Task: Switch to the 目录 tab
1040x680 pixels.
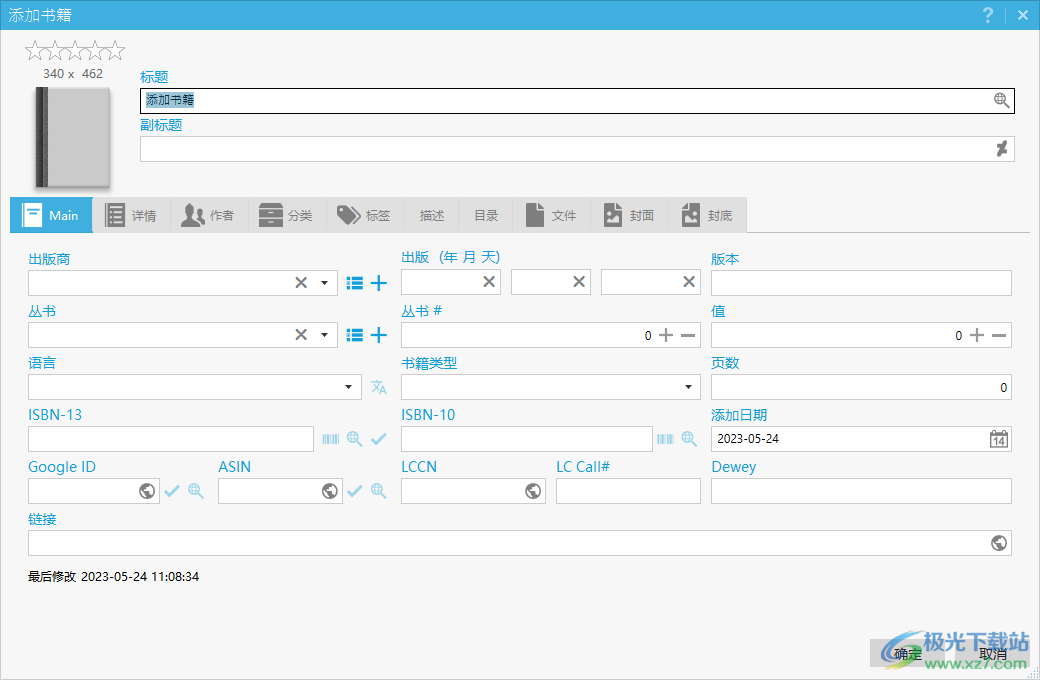Action: pos(486,215)
